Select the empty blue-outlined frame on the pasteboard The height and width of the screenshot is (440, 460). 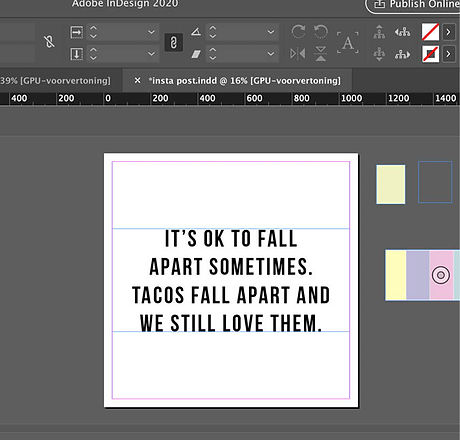(435, 182)
